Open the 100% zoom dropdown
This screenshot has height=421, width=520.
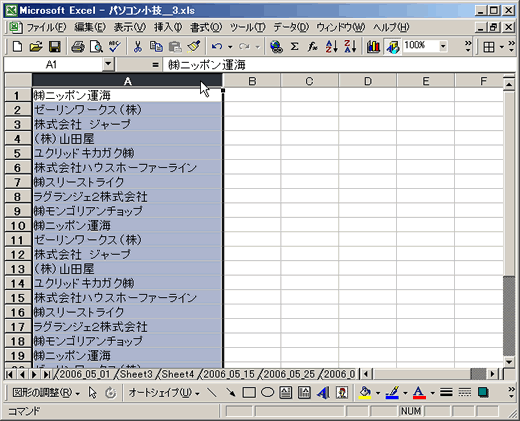point(443,46)
